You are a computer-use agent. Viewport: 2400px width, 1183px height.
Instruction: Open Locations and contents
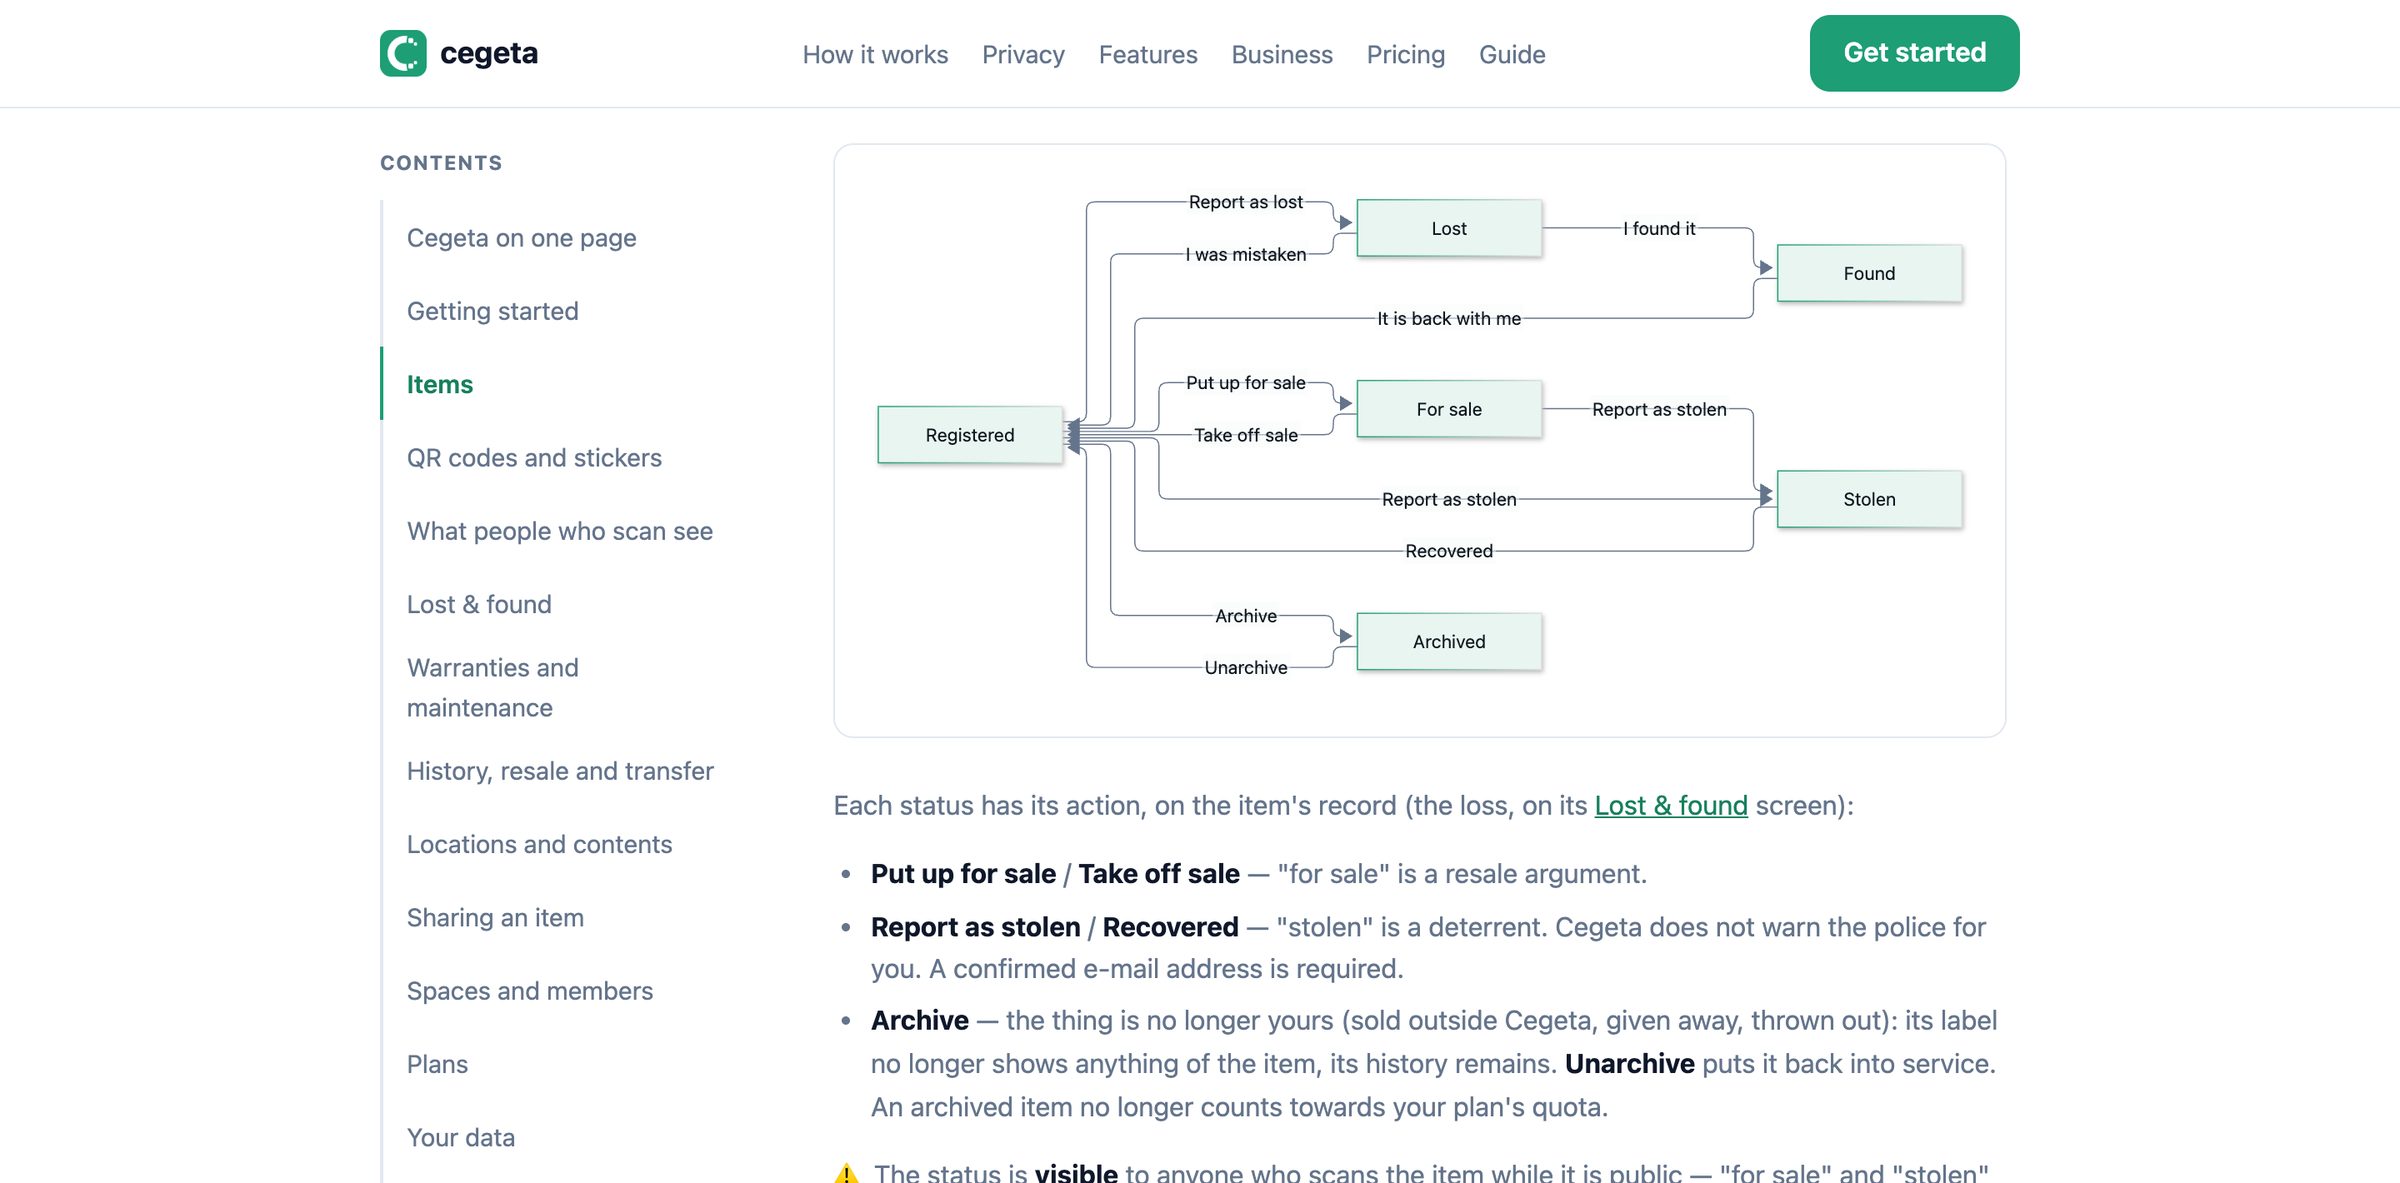coord(539,844)
